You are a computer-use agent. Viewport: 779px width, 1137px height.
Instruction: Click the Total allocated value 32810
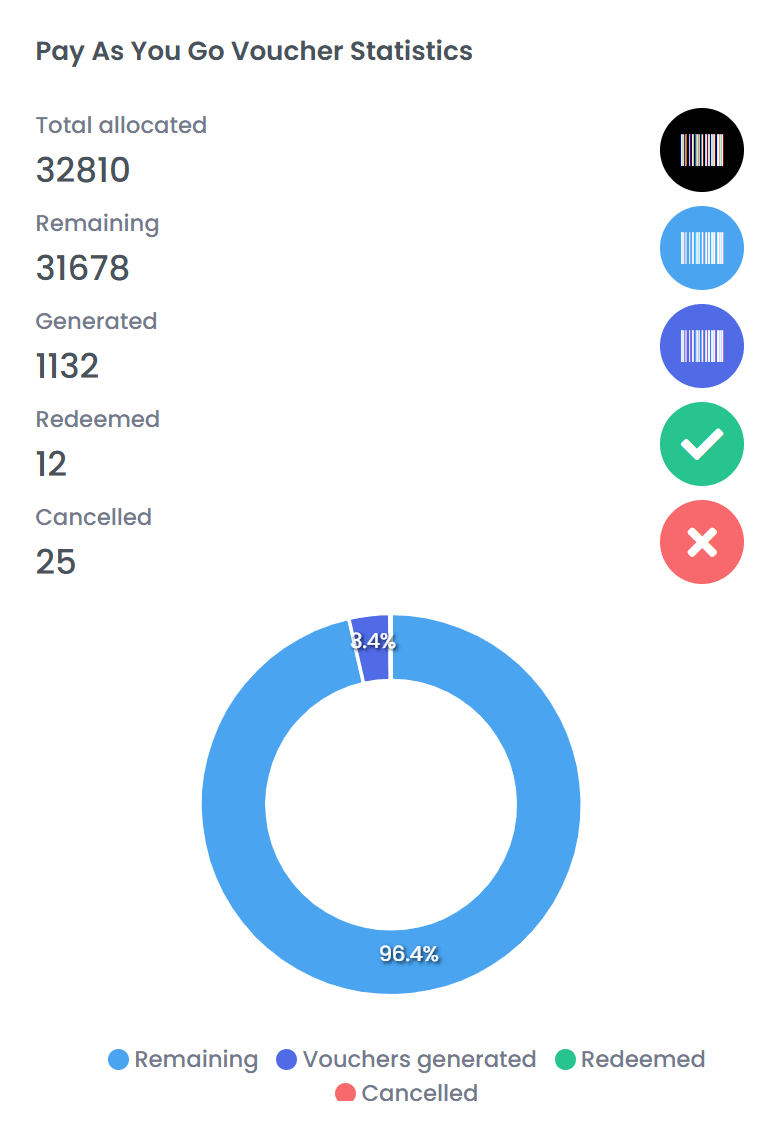coord(83,171)
